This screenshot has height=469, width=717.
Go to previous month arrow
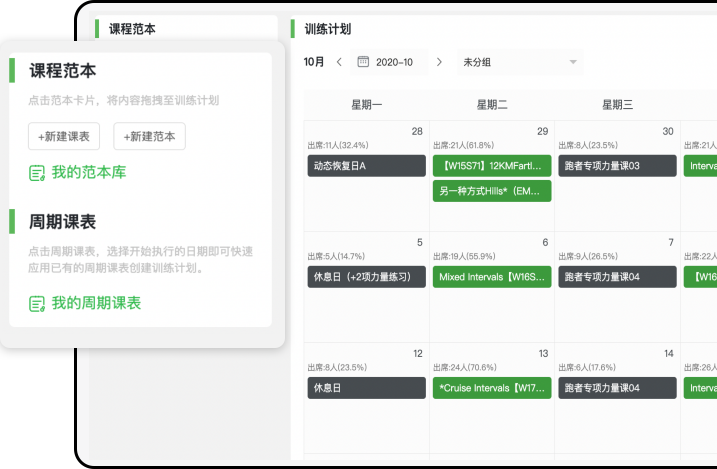pos(339,62)
